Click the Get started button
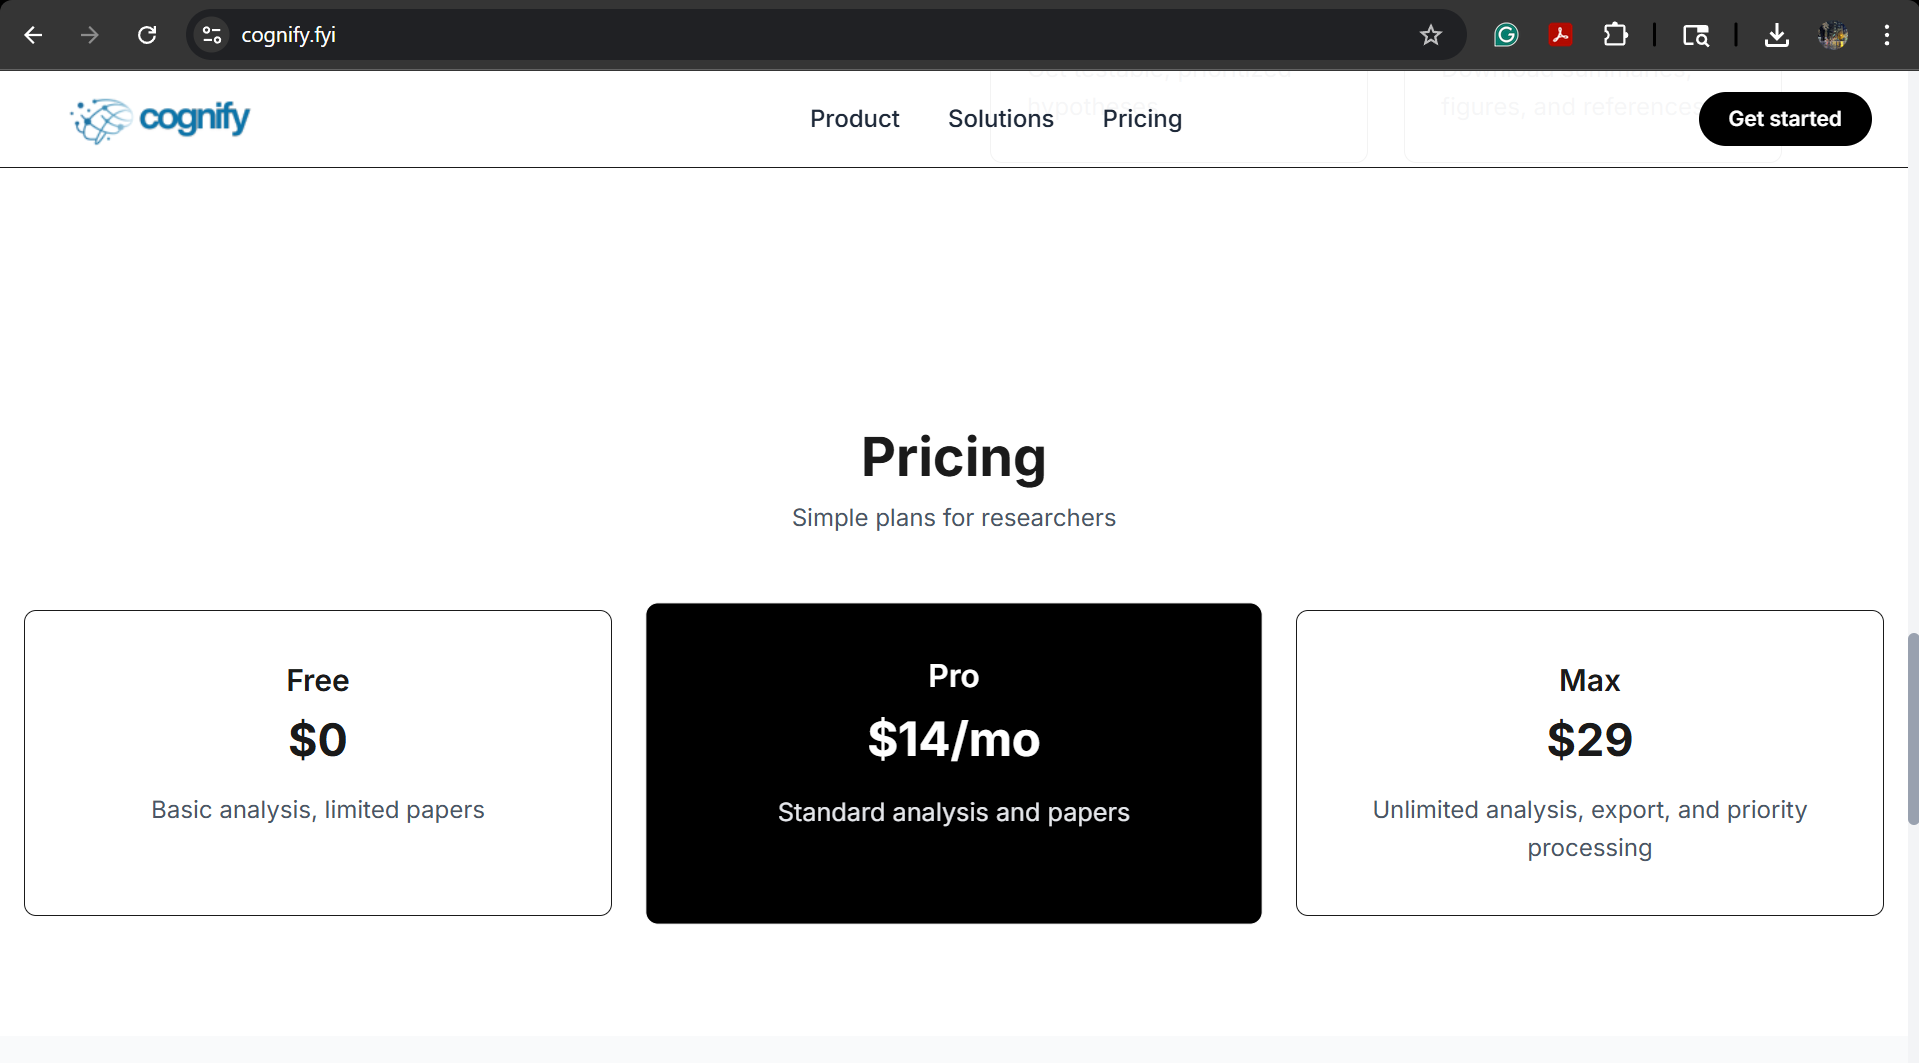Screen dimensions: 1919x1063 tap(1785, 119)
